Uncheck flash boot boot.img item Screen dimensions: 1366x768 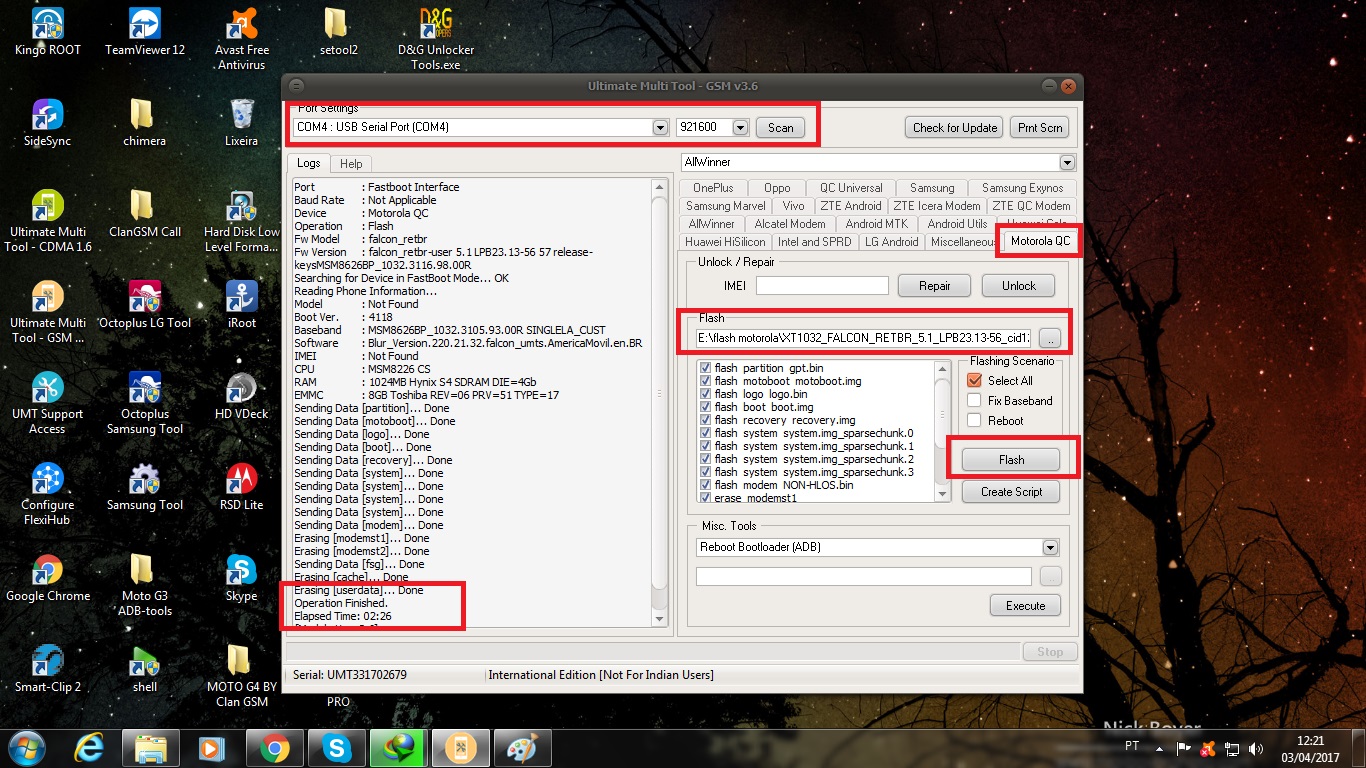click(706, 407)
